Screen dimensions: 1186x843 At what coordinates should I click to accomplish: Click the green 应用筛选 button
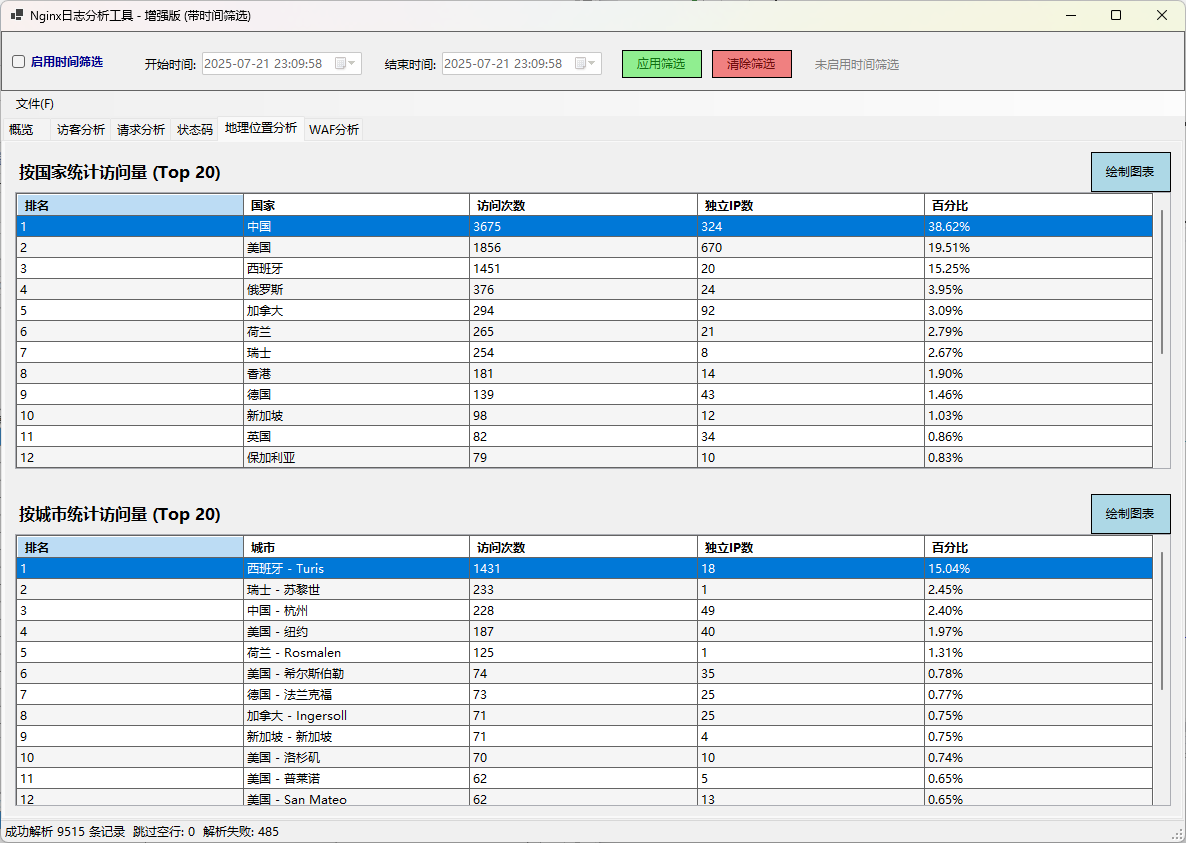pos(661,64)
